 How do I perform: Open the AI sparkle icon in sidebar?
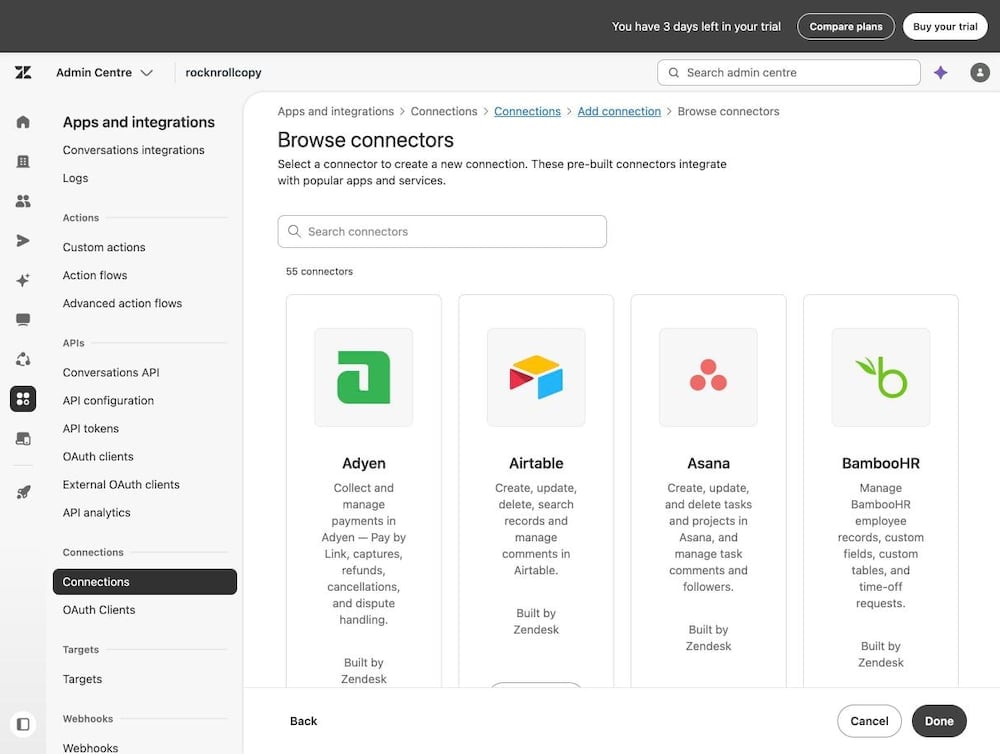tap(23, 280)
